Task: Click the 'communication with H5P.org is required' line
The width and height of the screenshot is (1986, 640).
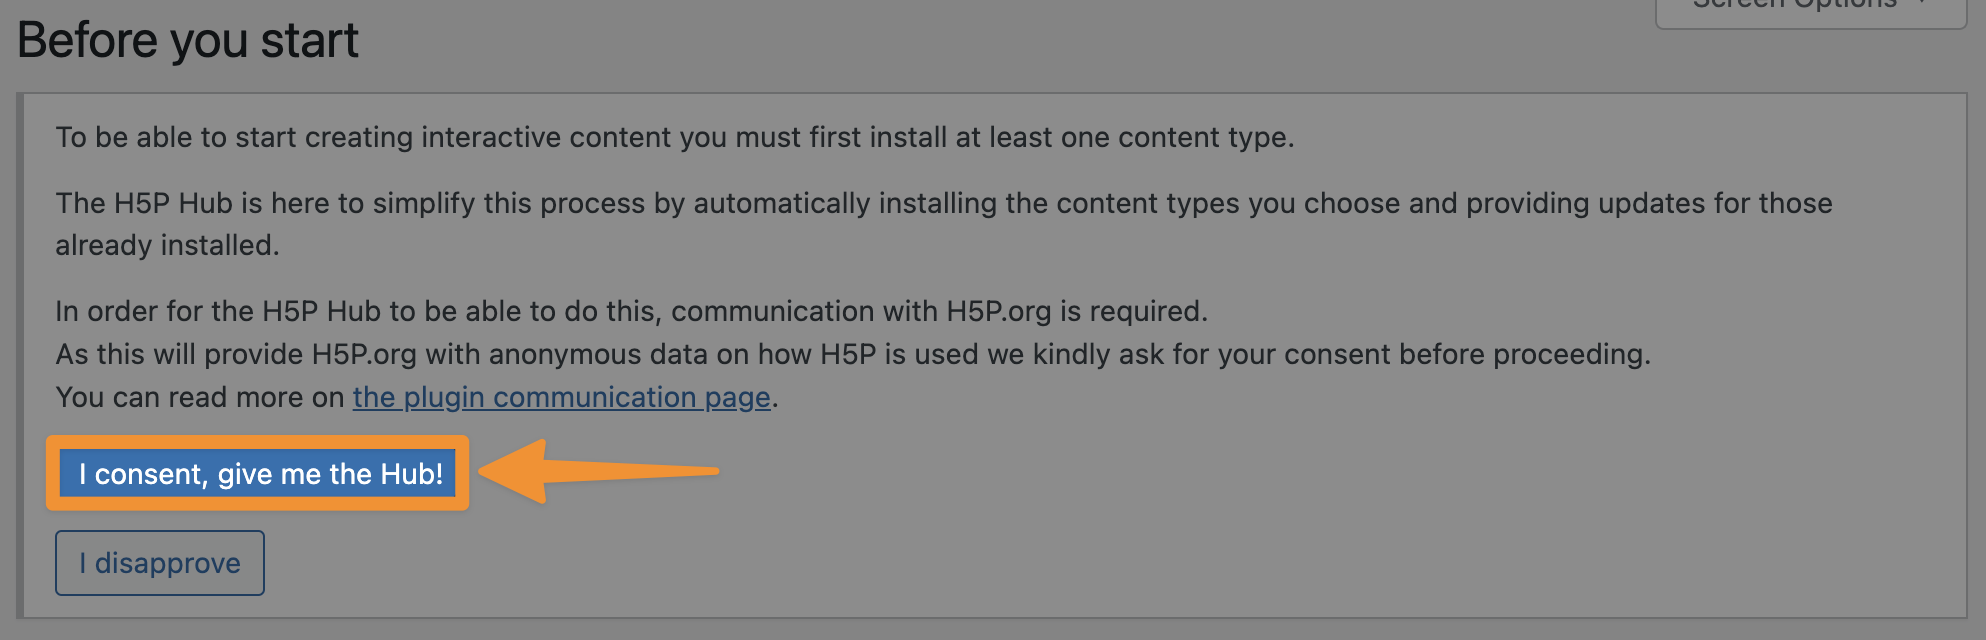Action: point(631,311)
